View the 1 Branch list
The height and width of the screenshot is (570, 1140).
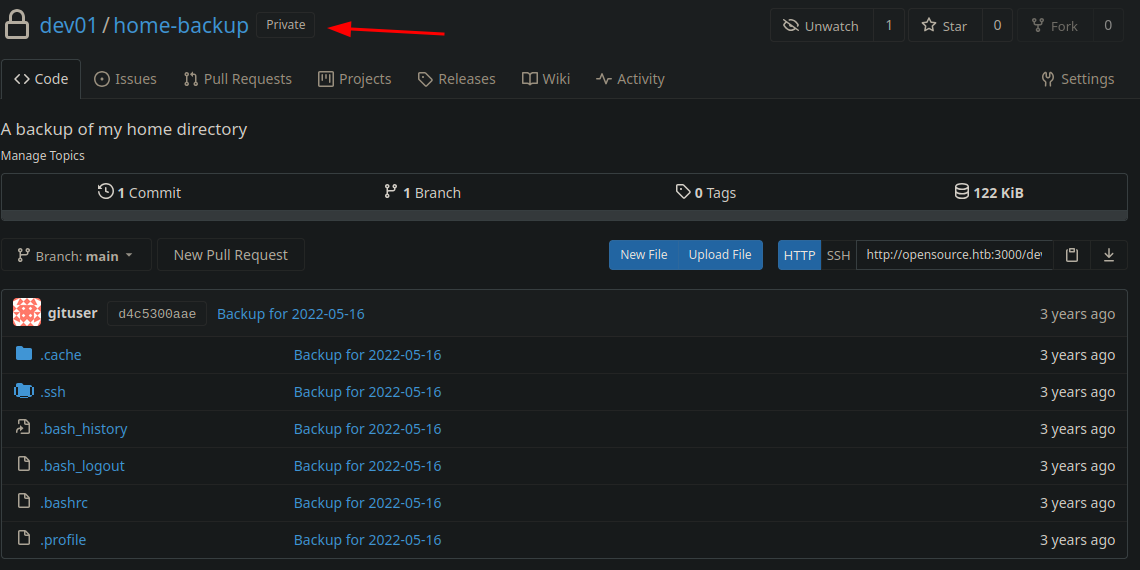point(422,193)
